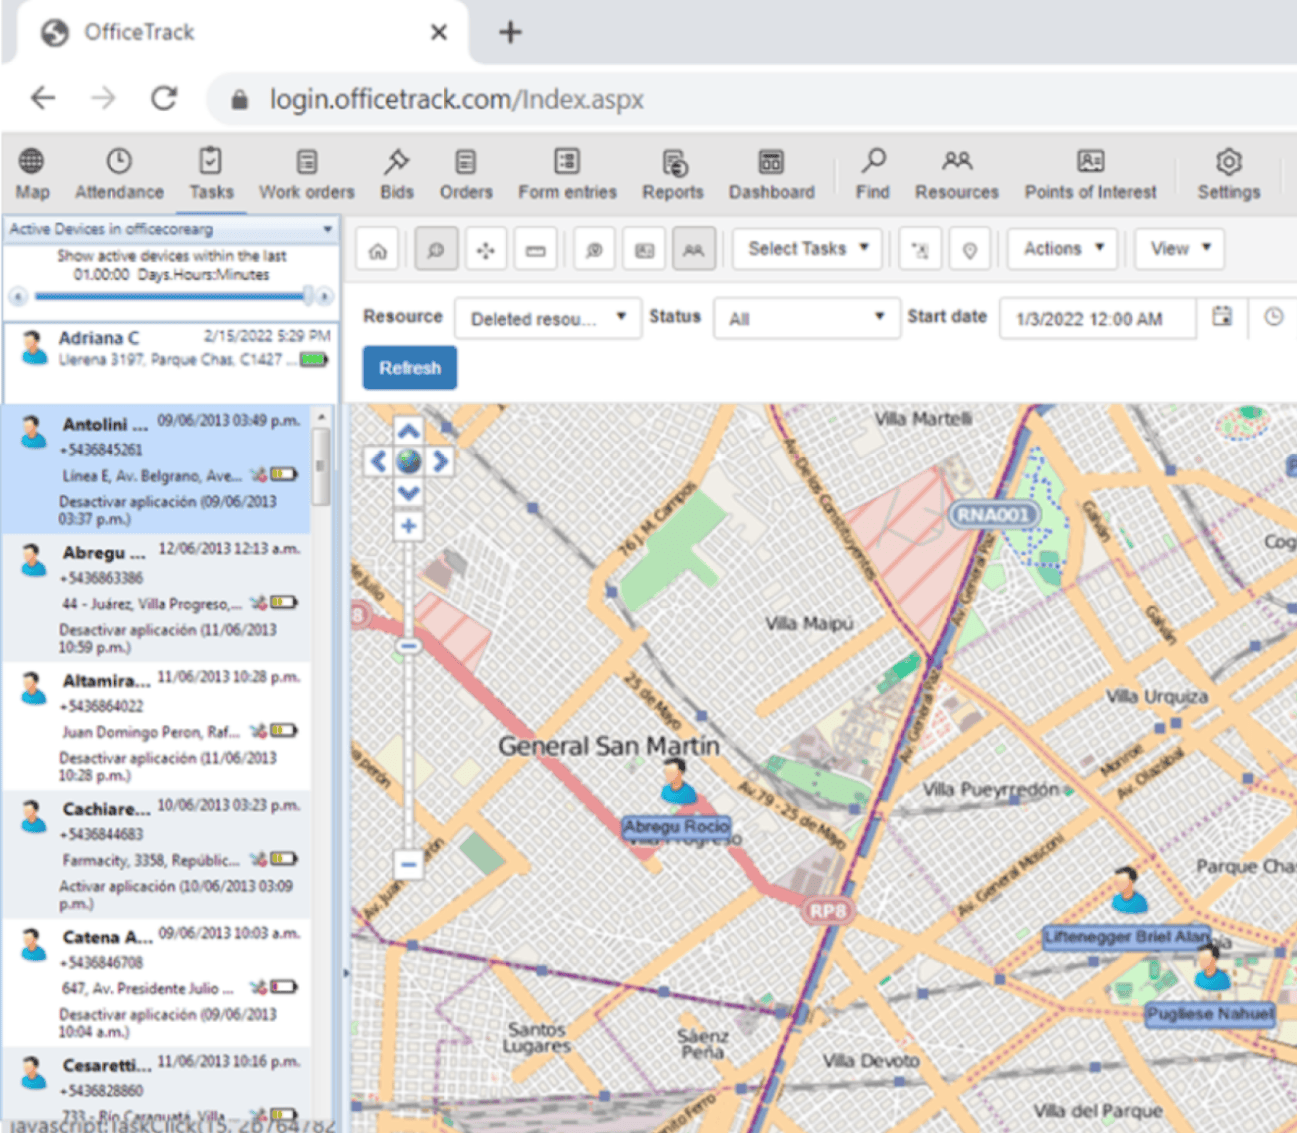Select the Adriana C device entry
This screenshot has width=1297, height=1133.
(171, 362)
